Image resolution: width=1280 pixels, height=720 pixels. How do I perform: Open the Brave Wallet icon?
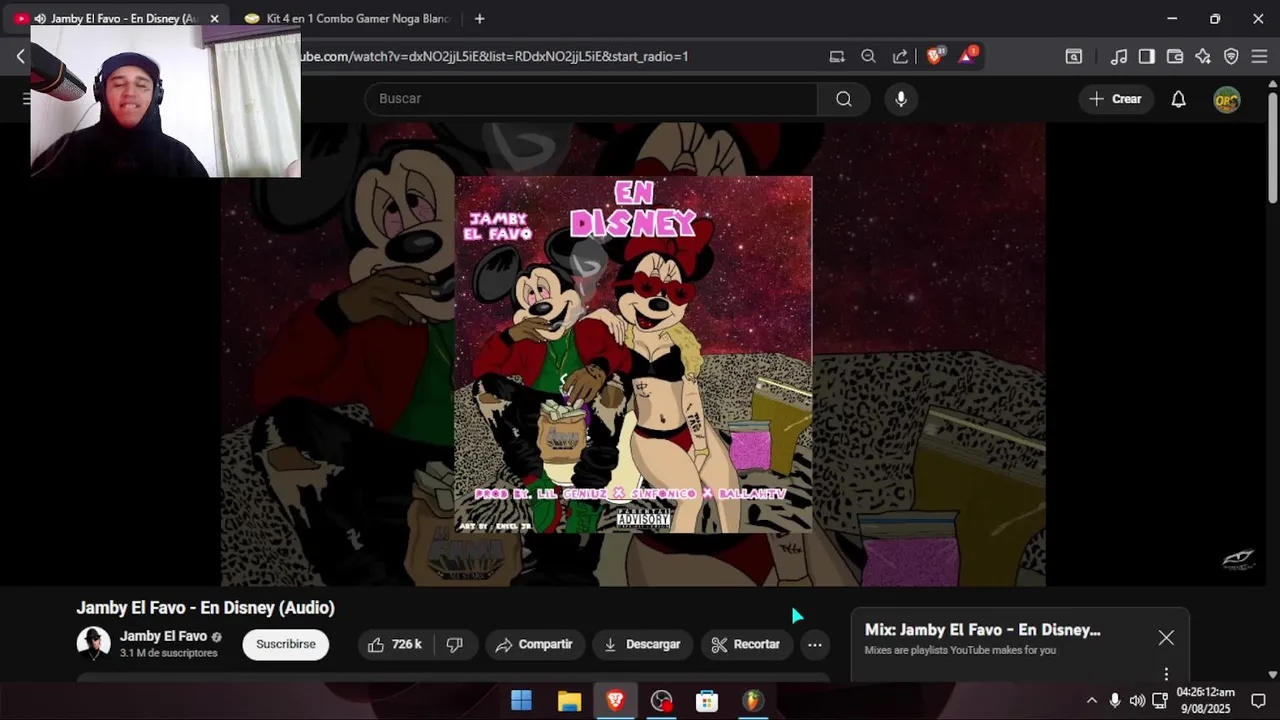click(1175, 57)
